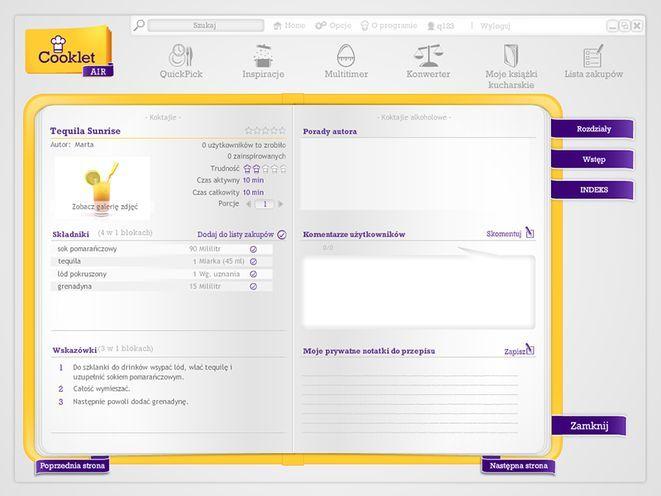Open Opcje settings

(333, 26)
